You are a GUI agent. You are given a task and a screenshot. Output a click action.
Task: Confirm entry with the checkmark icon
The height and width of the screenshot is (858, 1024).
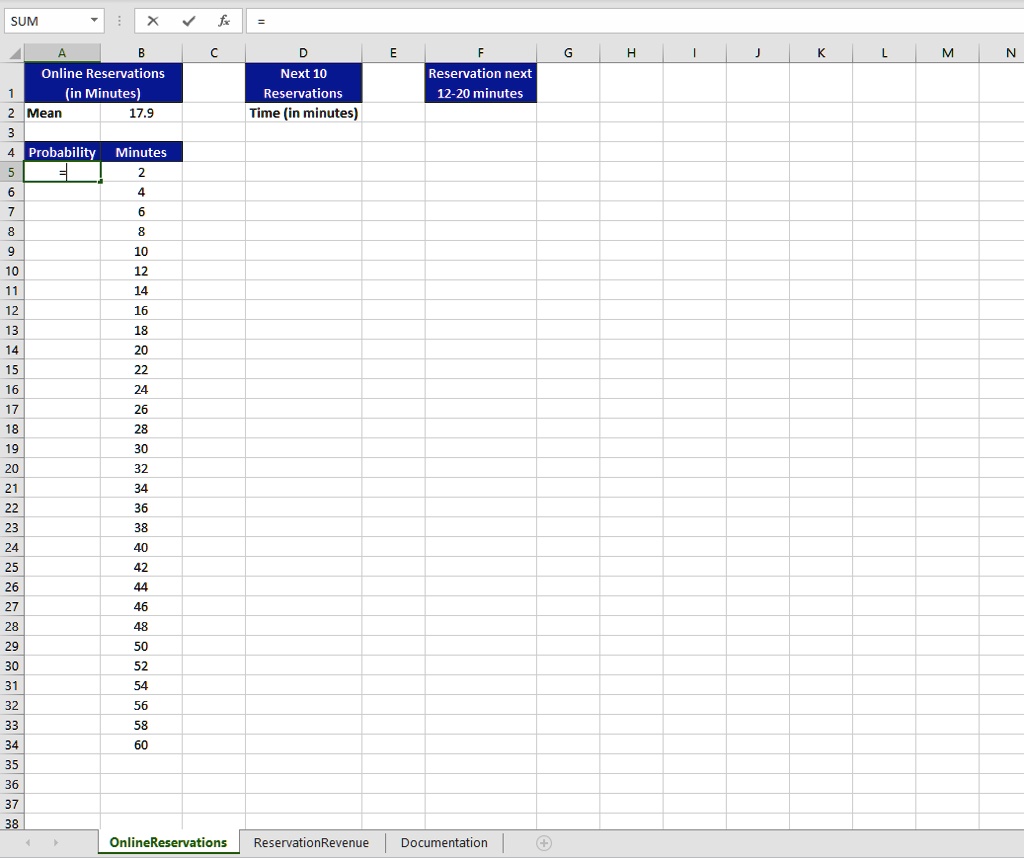coord(189,21)
